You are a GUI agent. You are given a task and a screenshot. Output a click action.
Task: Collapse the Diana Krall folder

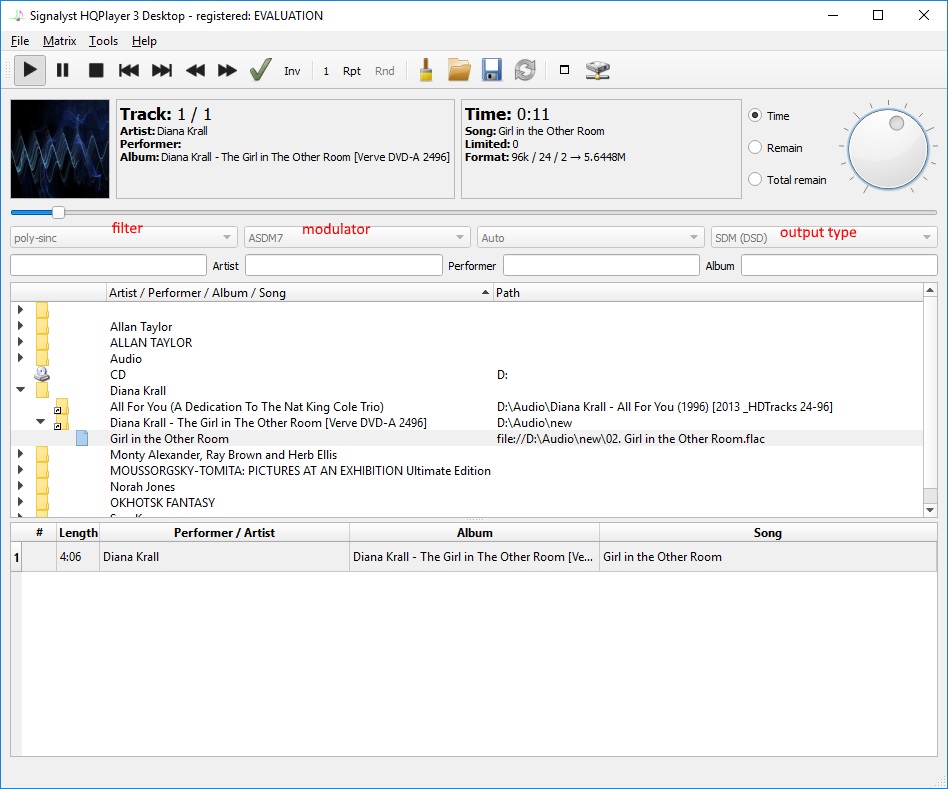click(20, 391)
